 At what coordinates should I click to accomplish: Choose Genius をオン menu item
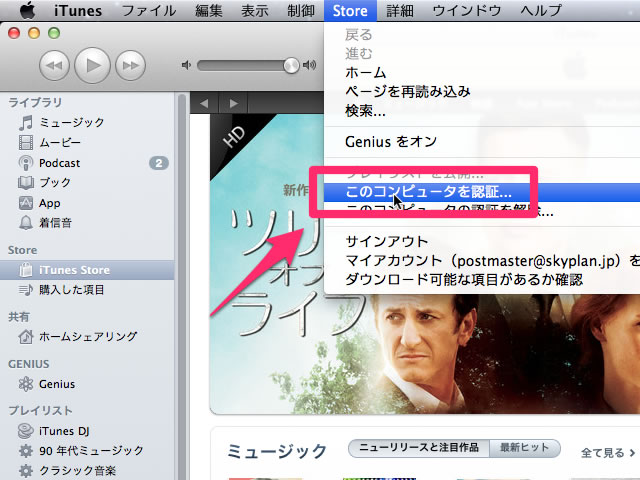(482, 142)
